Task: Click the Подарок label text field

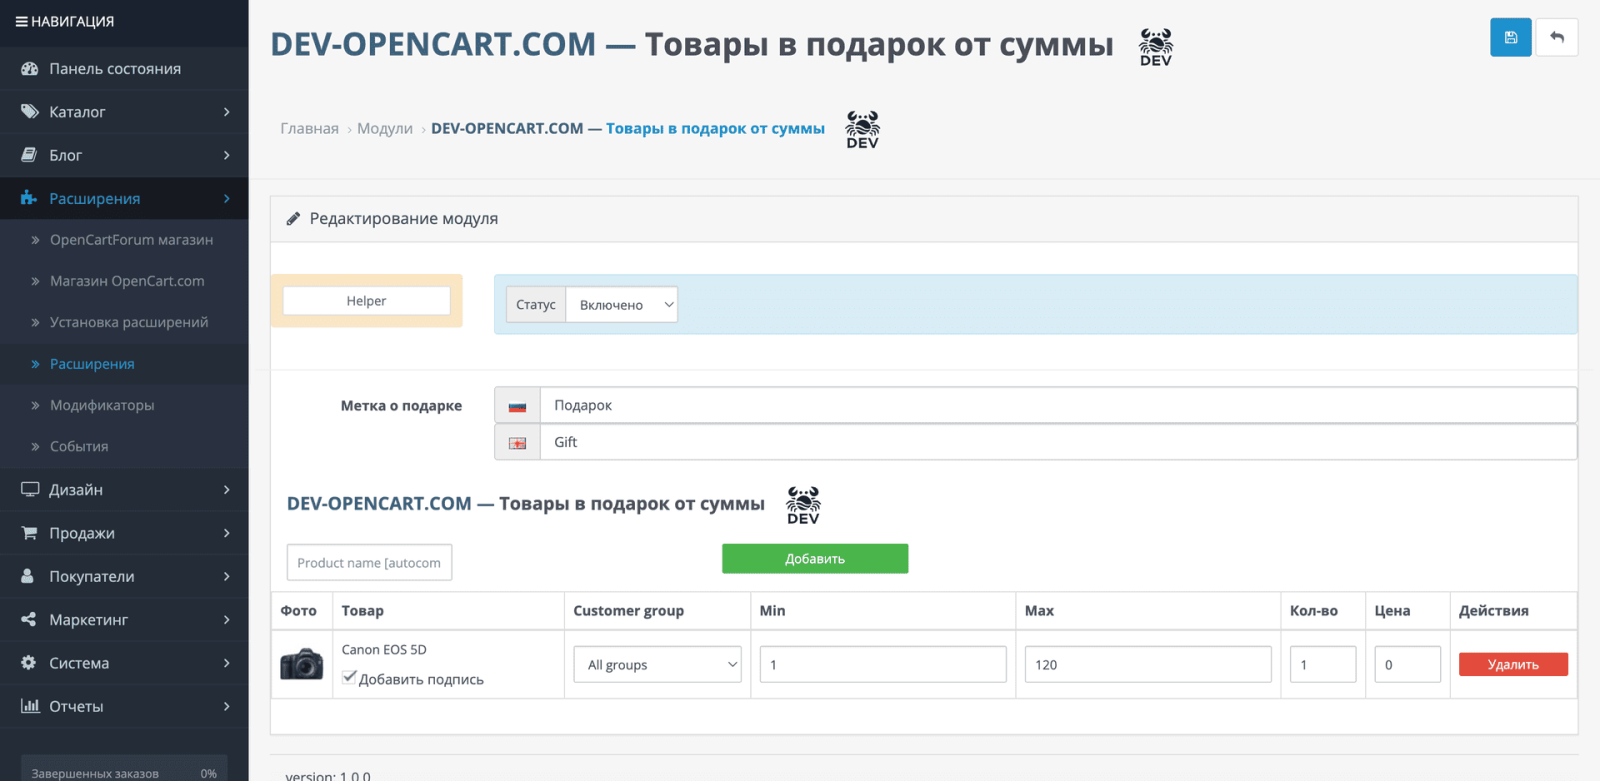Action: 1058,405
